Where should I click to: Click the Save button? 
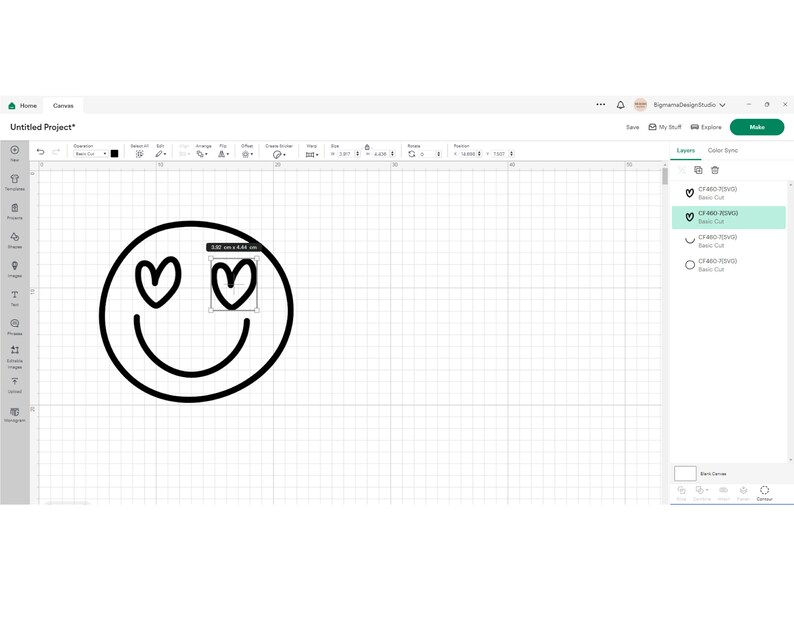pos(632,127)
